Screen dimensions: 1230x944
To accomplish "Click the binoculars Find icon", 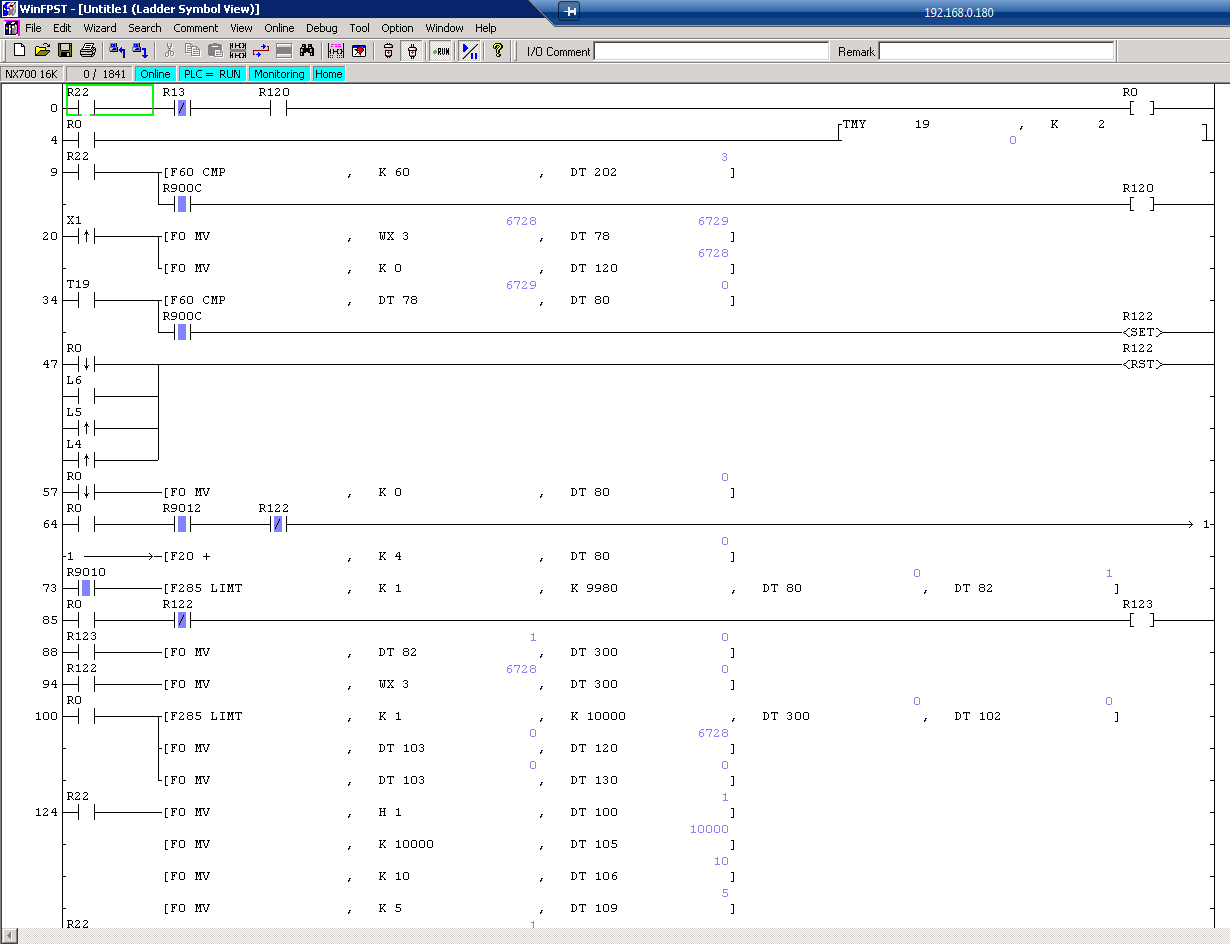I will [x=307, y=51].
